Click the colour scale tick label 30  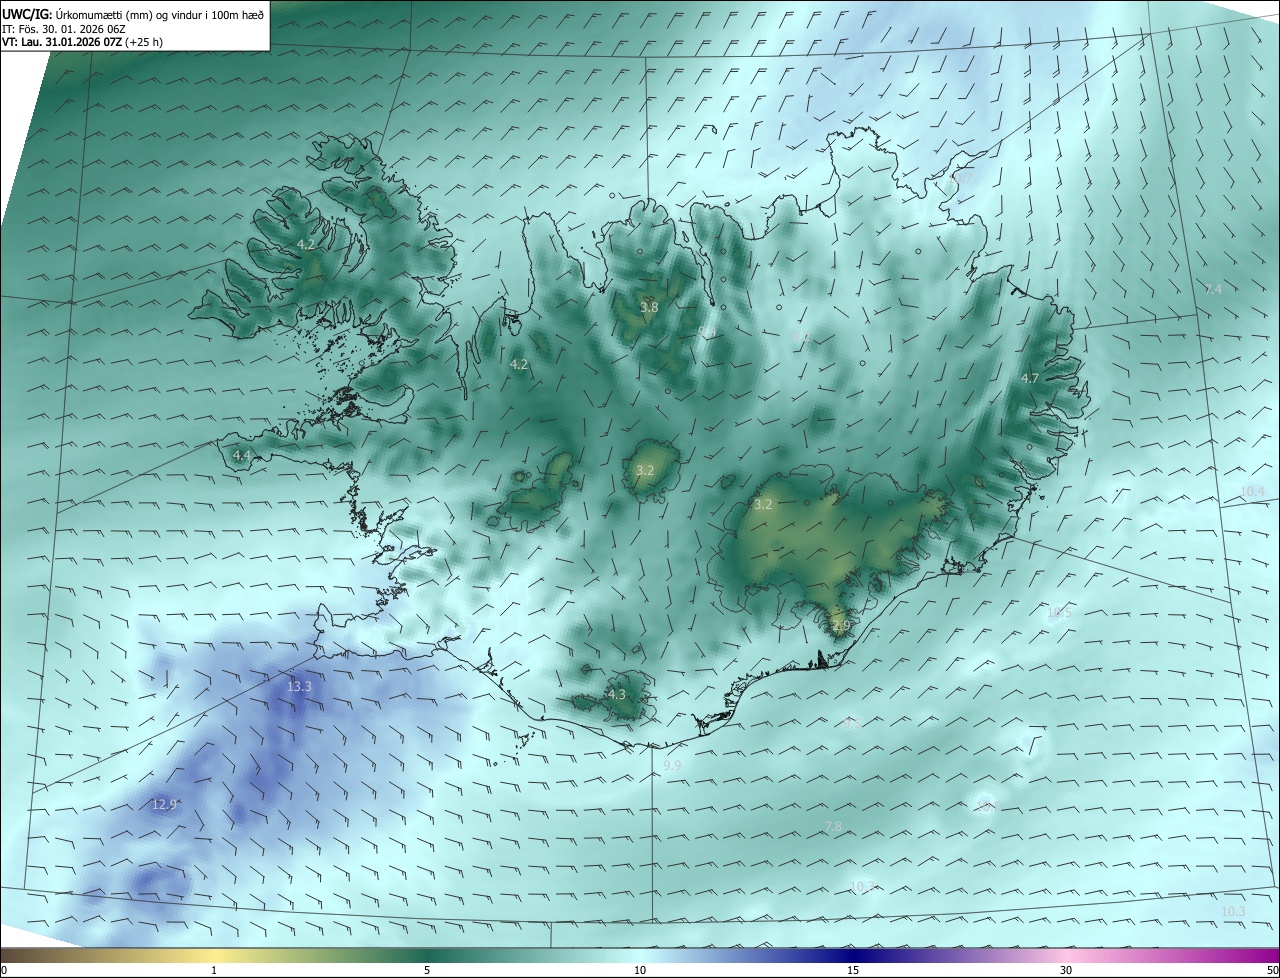(x=1066, y=970)
